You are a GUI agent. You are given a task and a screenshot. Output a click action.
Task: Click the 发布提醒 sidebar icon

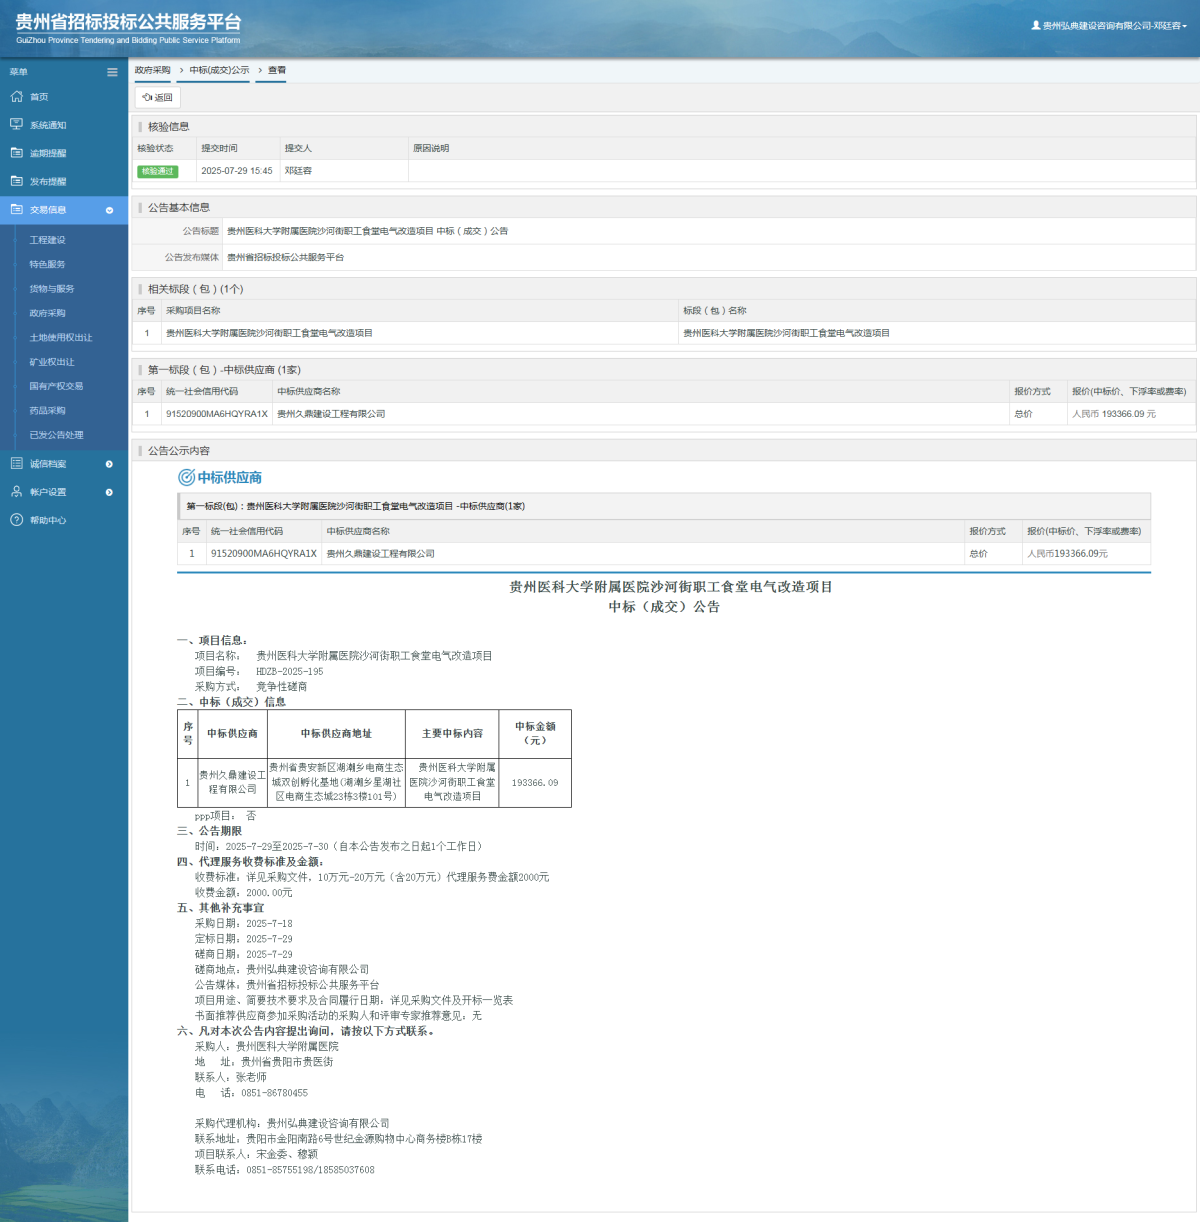(16, 181)
